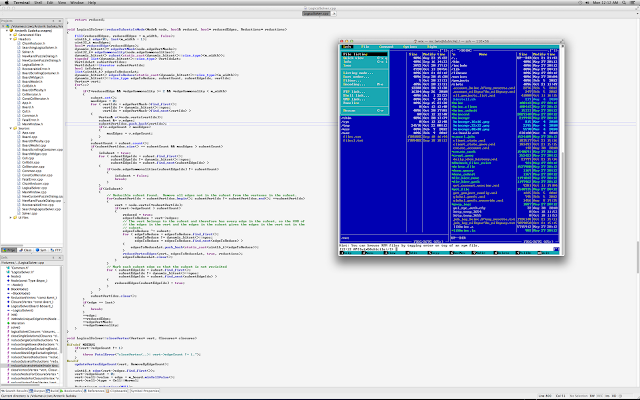Switch to the Projects panel tab
The height and width of the screenshot is (400, 640).
point(9,250)
